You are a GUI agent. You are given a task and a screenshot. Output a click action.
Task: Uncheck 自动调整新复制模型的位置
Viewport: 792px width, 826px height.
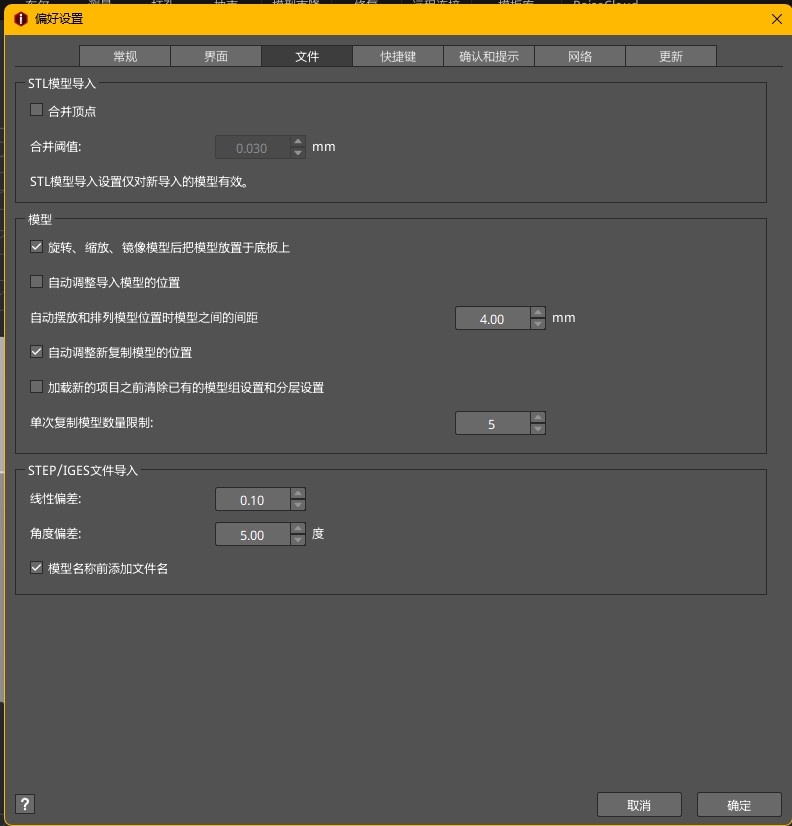[x=36, y=352]
